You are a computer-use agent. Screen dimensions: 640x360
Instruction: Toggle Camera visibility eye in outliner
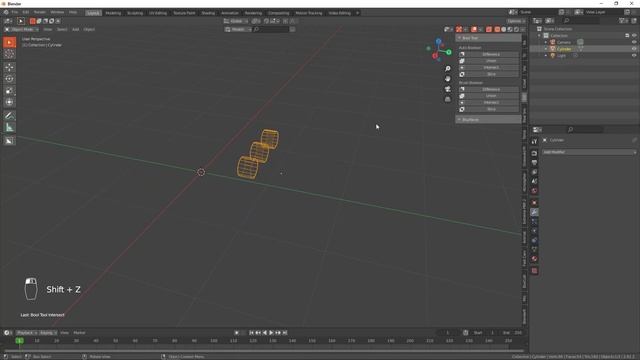coord(634,42)
